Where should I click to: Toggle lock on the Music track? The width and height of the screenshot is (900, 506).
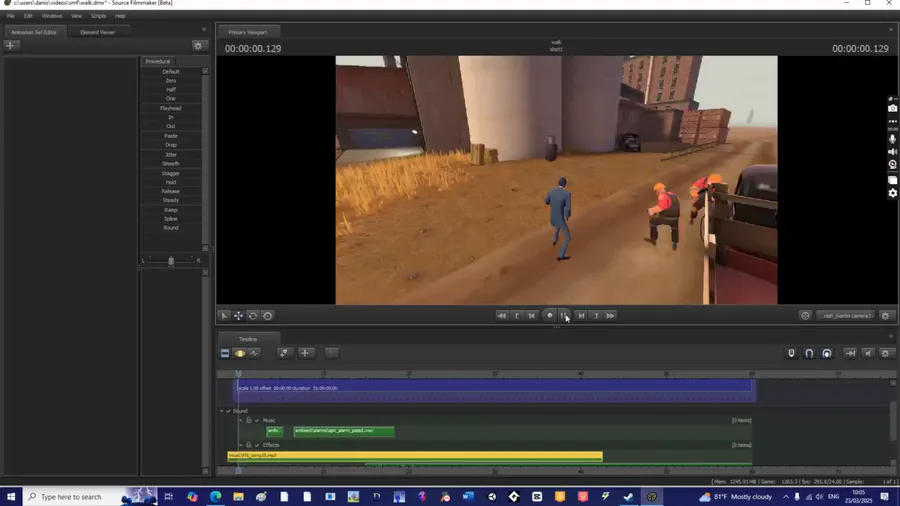coord(249,421)
